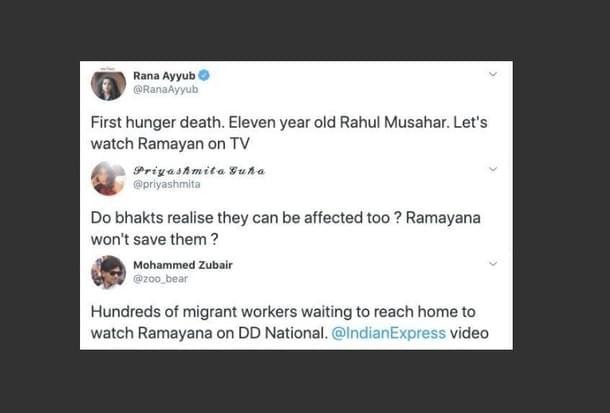
Task: Click the blue verified badge beside Rana Ayyub
Action: coord(204,75)
